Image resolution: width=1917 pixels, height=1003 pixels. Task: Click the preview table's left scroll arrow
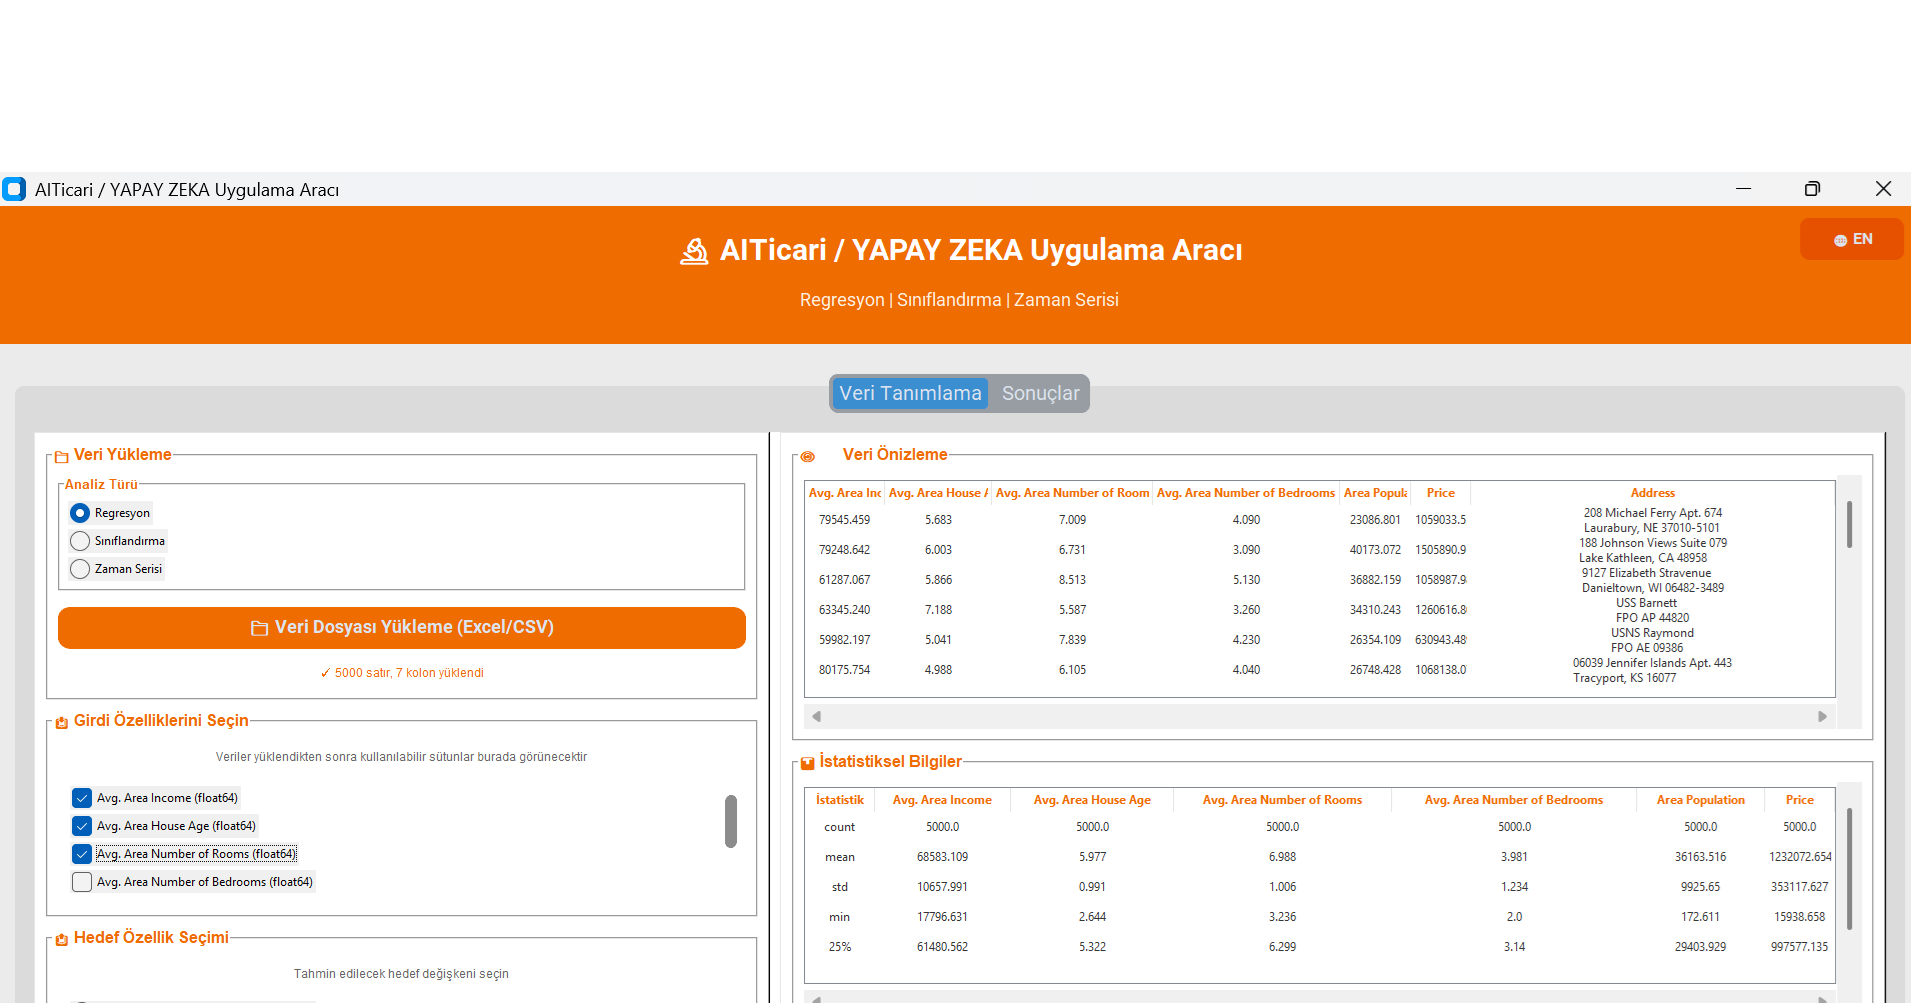tap(817, 716)
